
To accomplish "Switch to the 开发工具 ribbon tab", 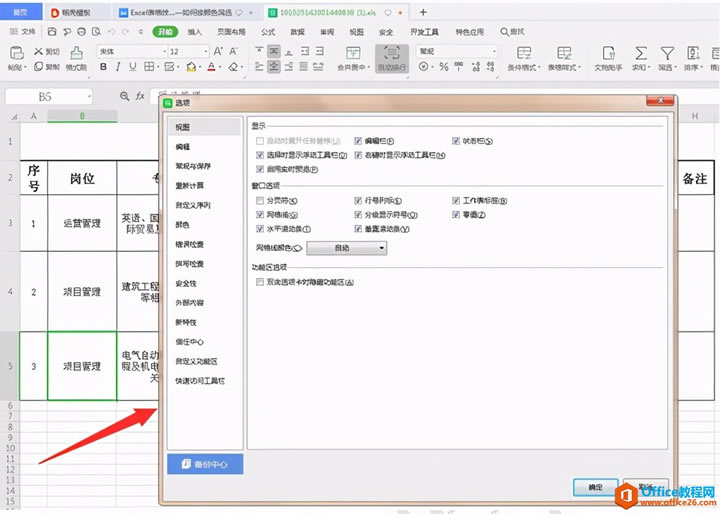I will click(x=424, y=32).
